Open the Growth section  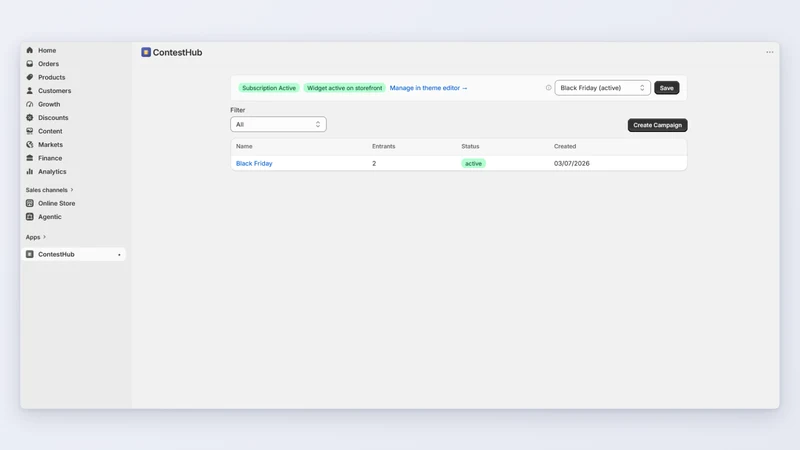[49, 104]
